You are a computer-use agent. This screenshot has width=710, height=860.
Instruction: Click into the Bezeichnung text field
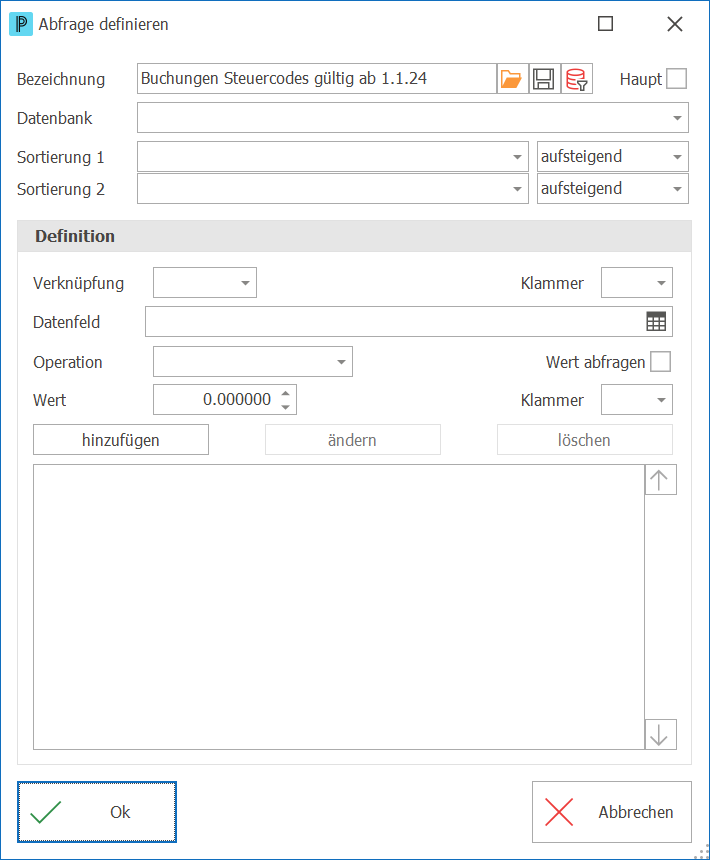tap(316, 79)
